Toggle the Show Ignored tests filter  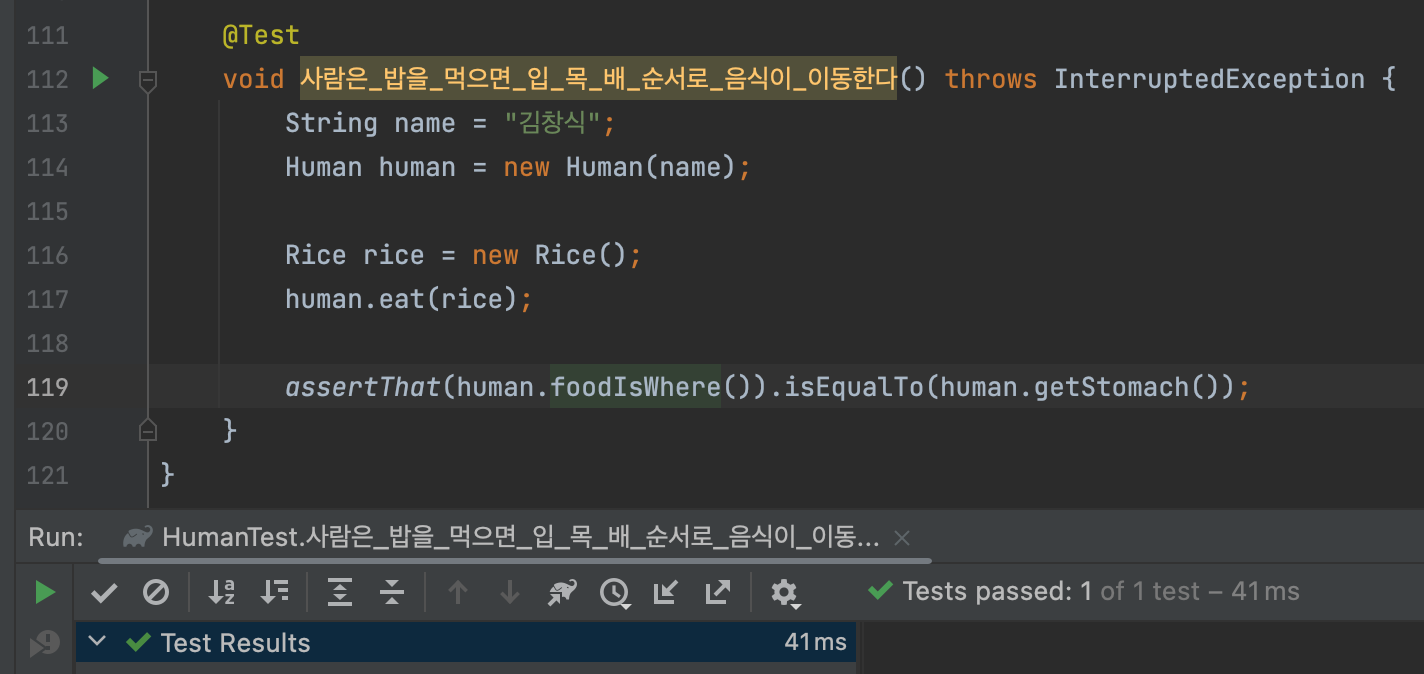[156, 592]
